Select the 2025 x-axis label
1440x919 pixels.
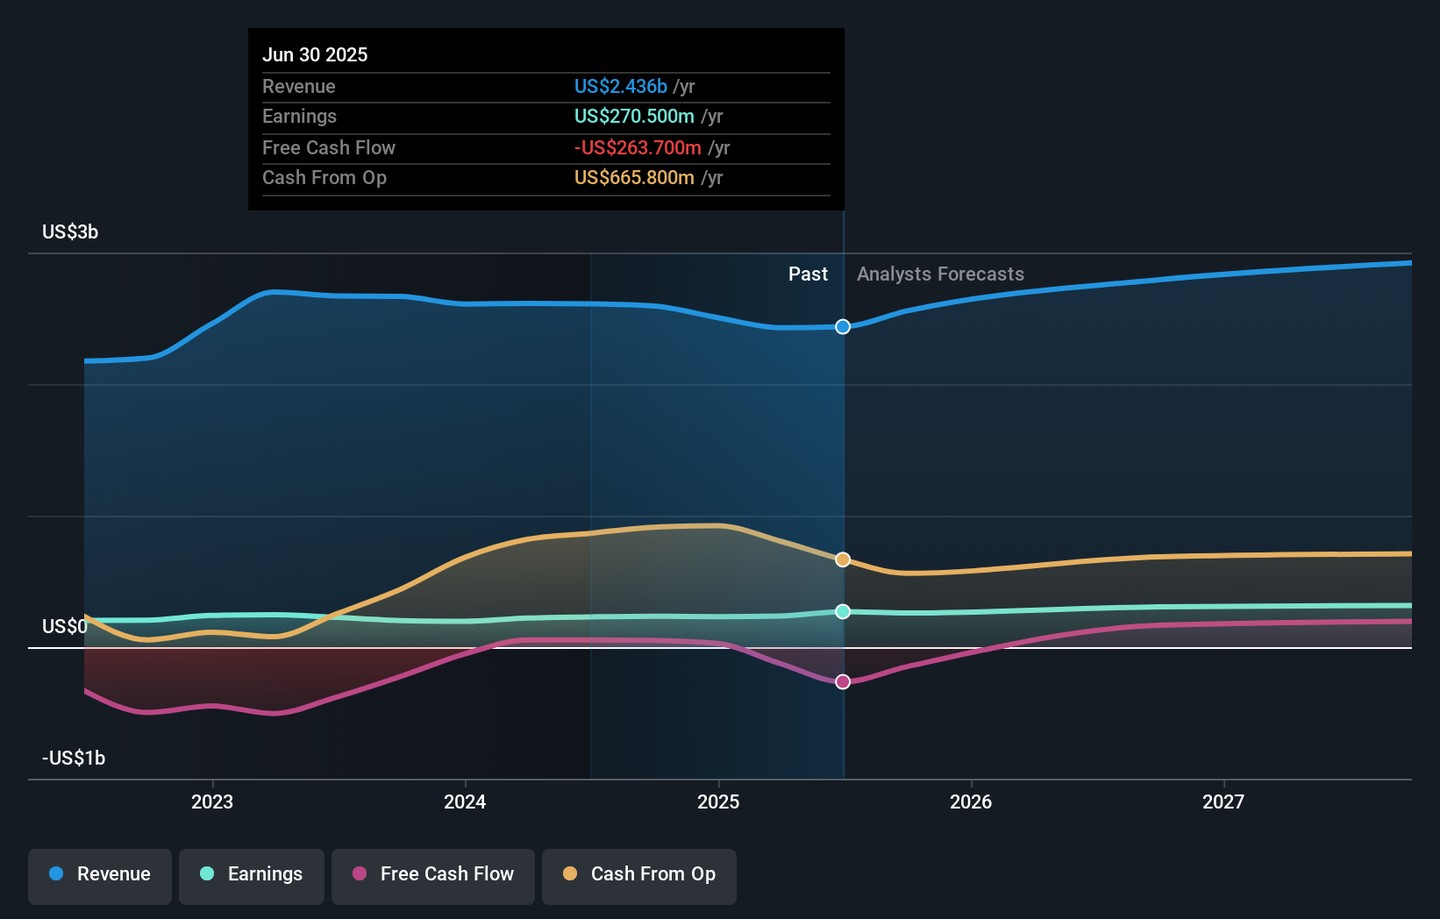pyautogui.click(x=718, y=802)
